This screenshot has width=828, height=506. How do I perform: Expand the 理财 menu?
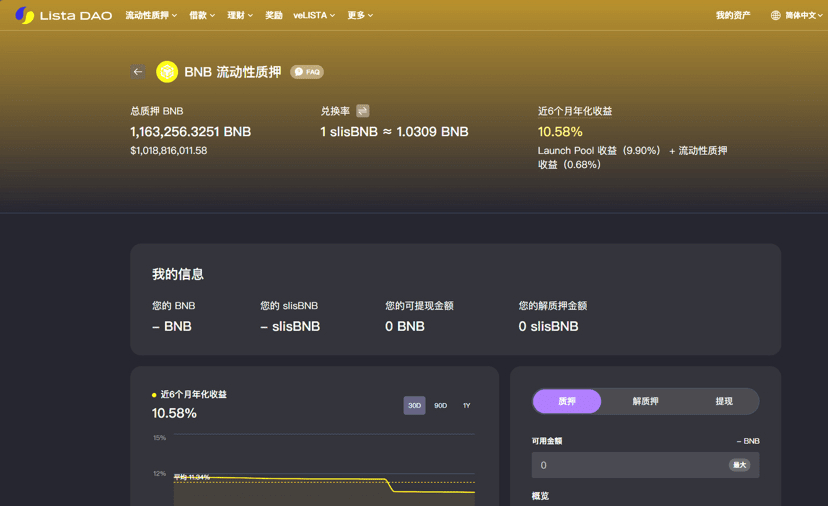point(240,15)
